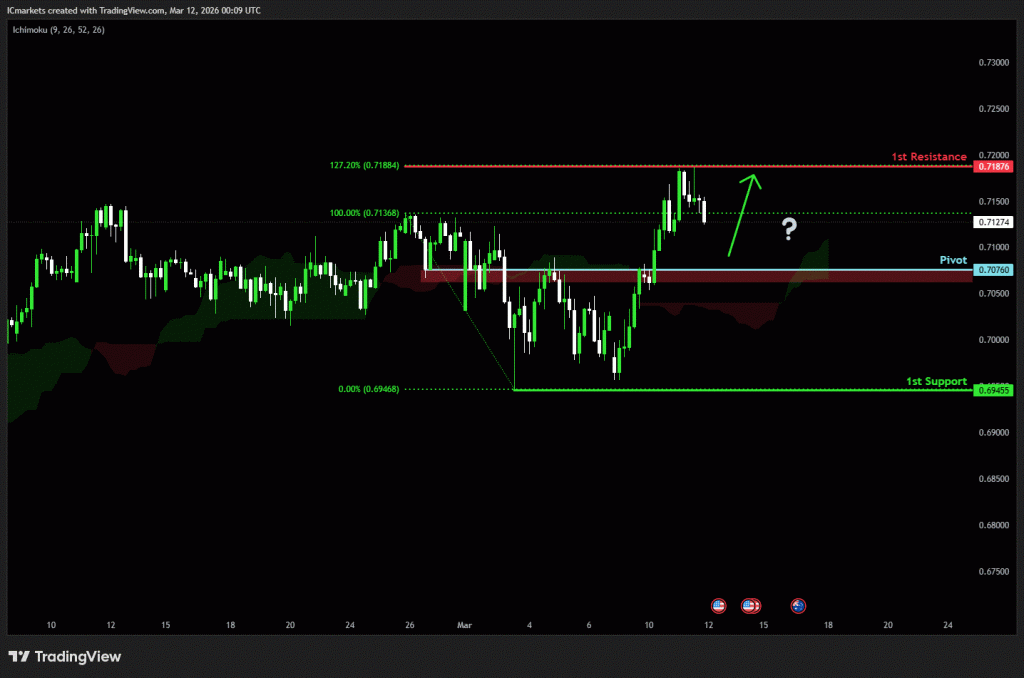Click the current price 0.71274 label

pos(996,222)
